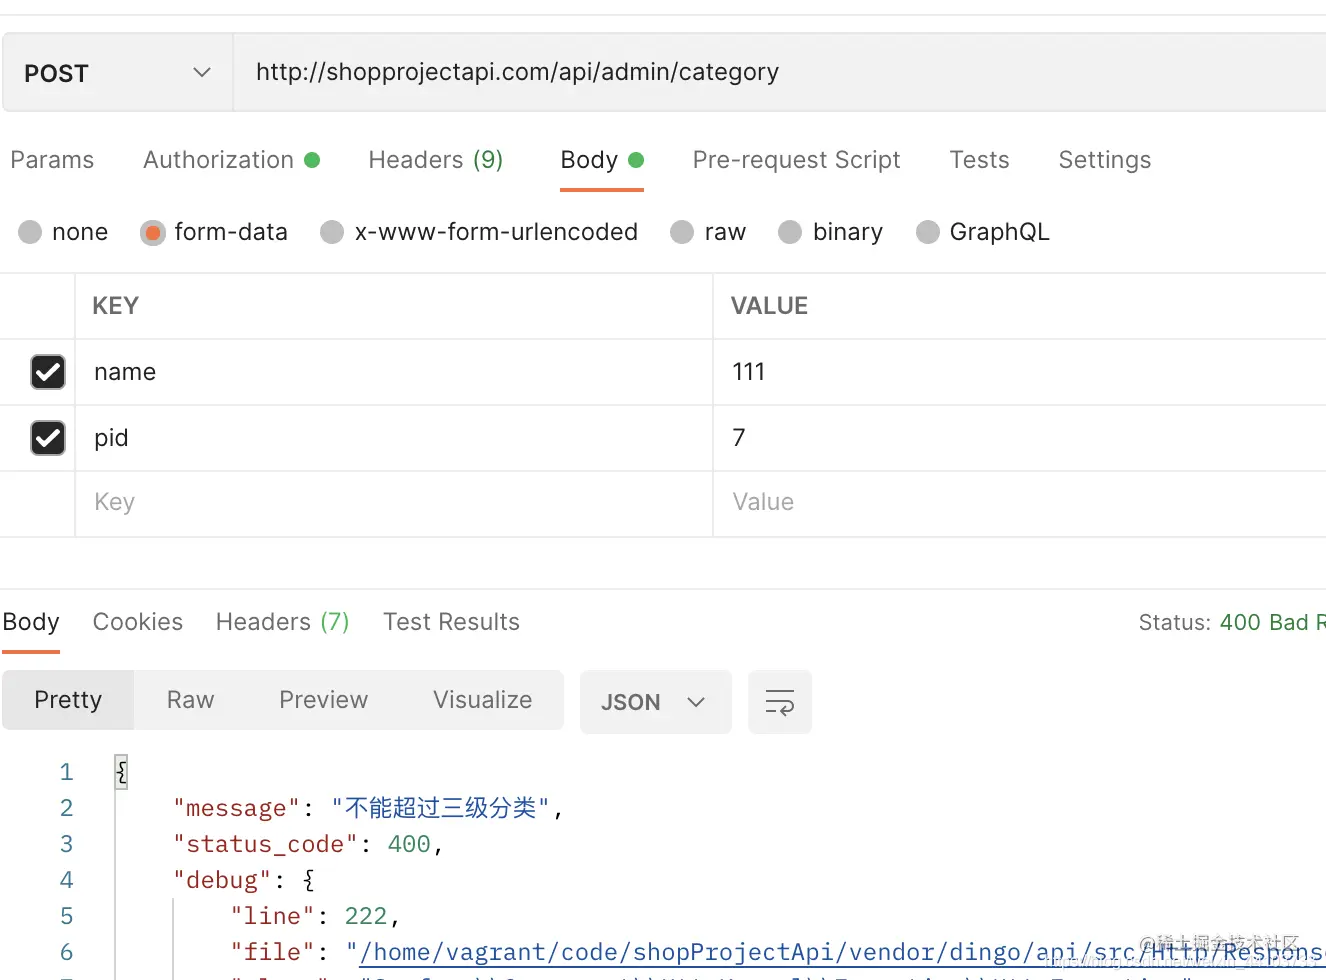Switch to Raw response view
The height and width of the screenshot is (980, 1326).
coord(191,700)
